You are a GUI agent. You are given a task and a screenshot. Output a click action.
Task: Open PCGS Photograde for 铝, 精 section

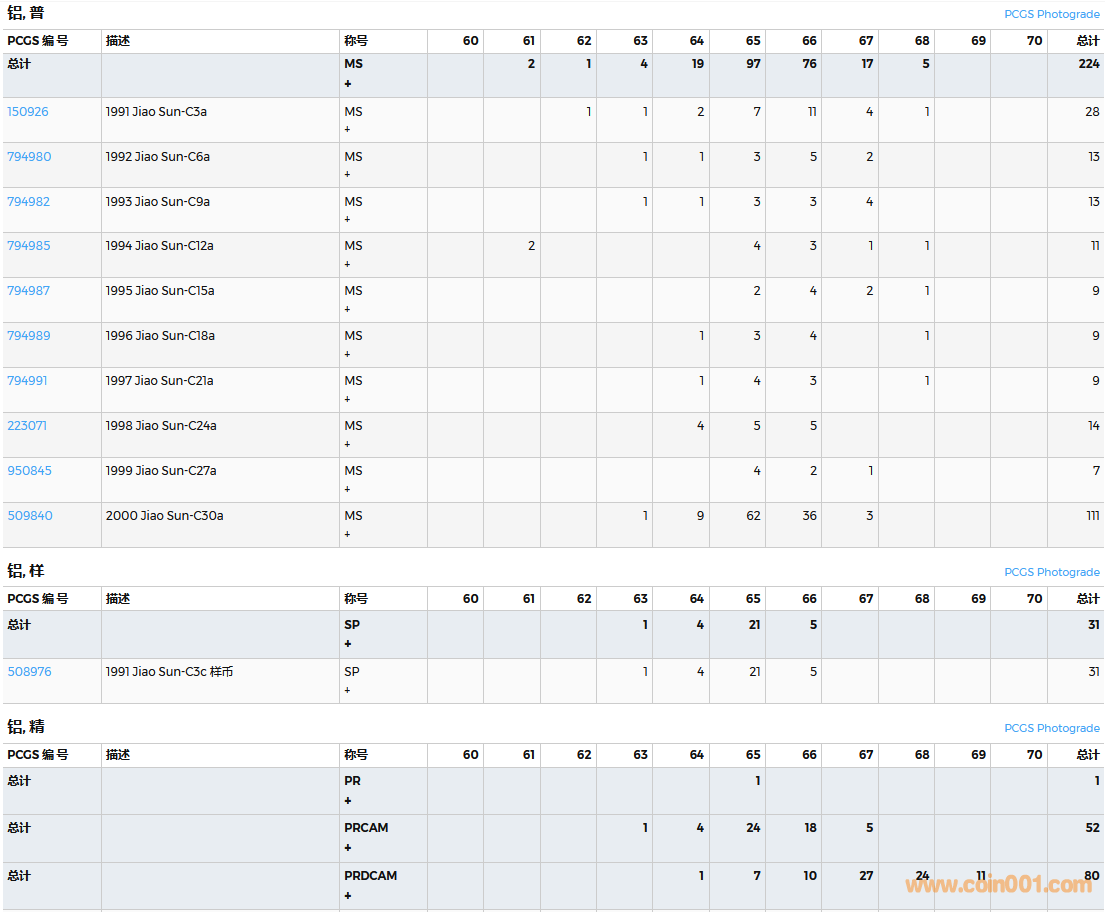pos(1051,729)
